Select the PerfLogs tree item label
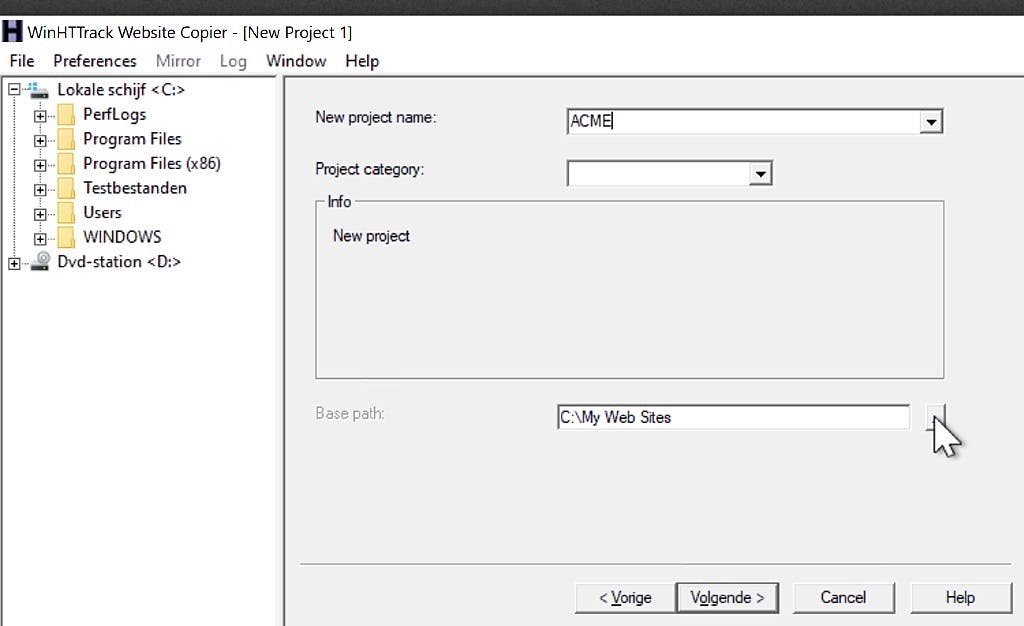 (114, 114)
